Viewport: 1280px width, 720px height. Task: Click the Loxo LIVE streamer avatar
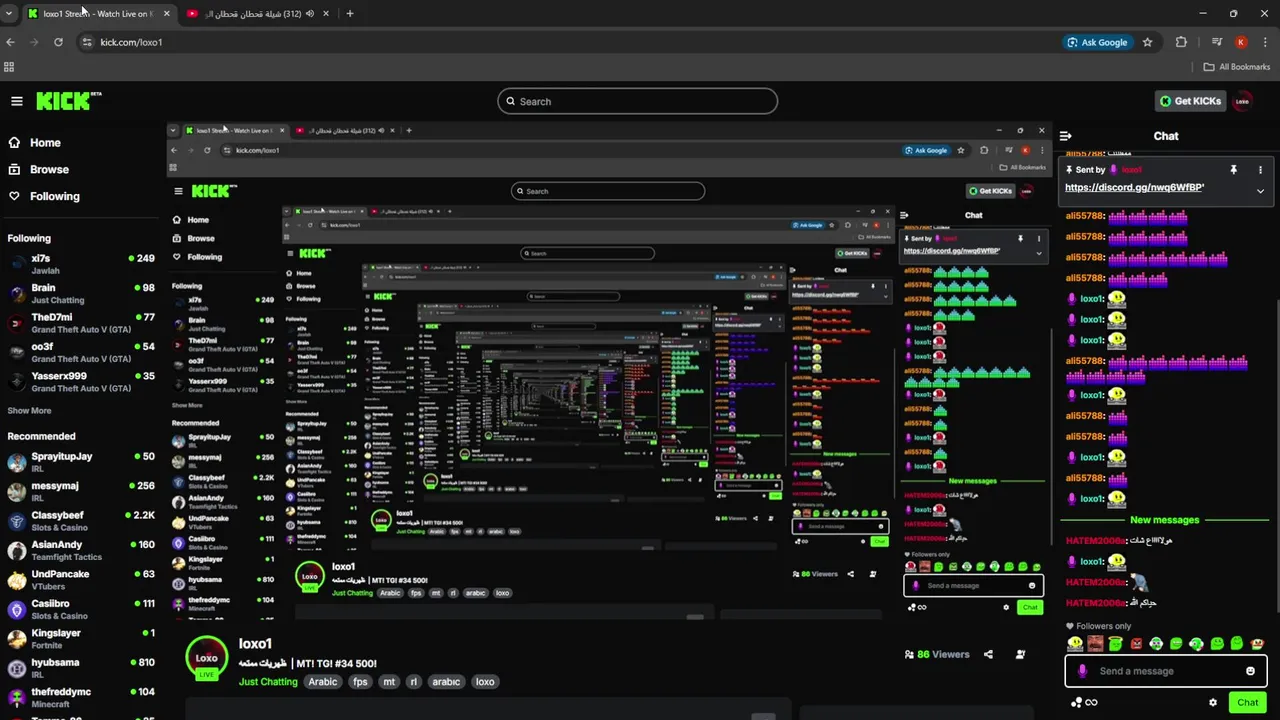207,658
